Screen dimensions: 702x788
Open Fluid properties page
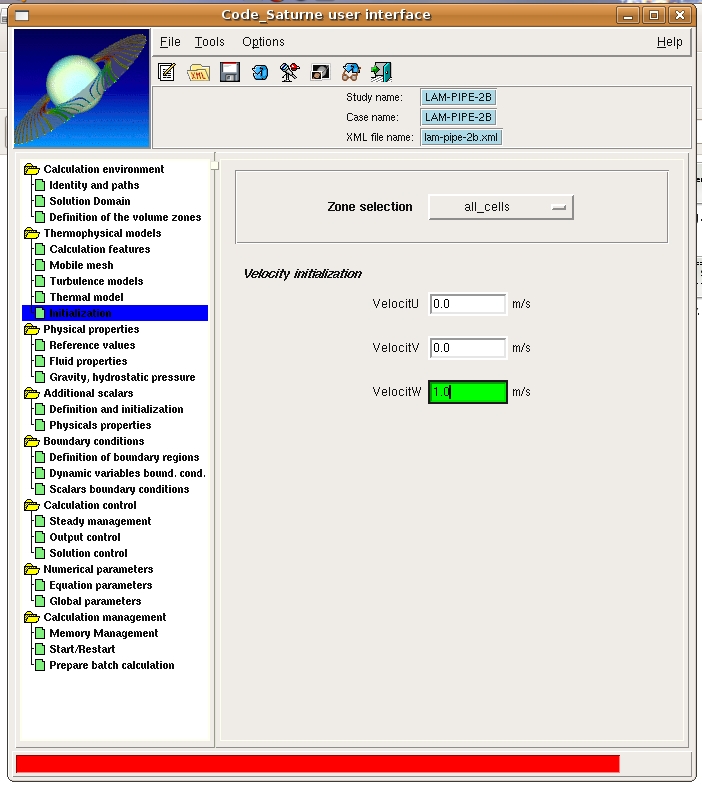coord(88,361)
